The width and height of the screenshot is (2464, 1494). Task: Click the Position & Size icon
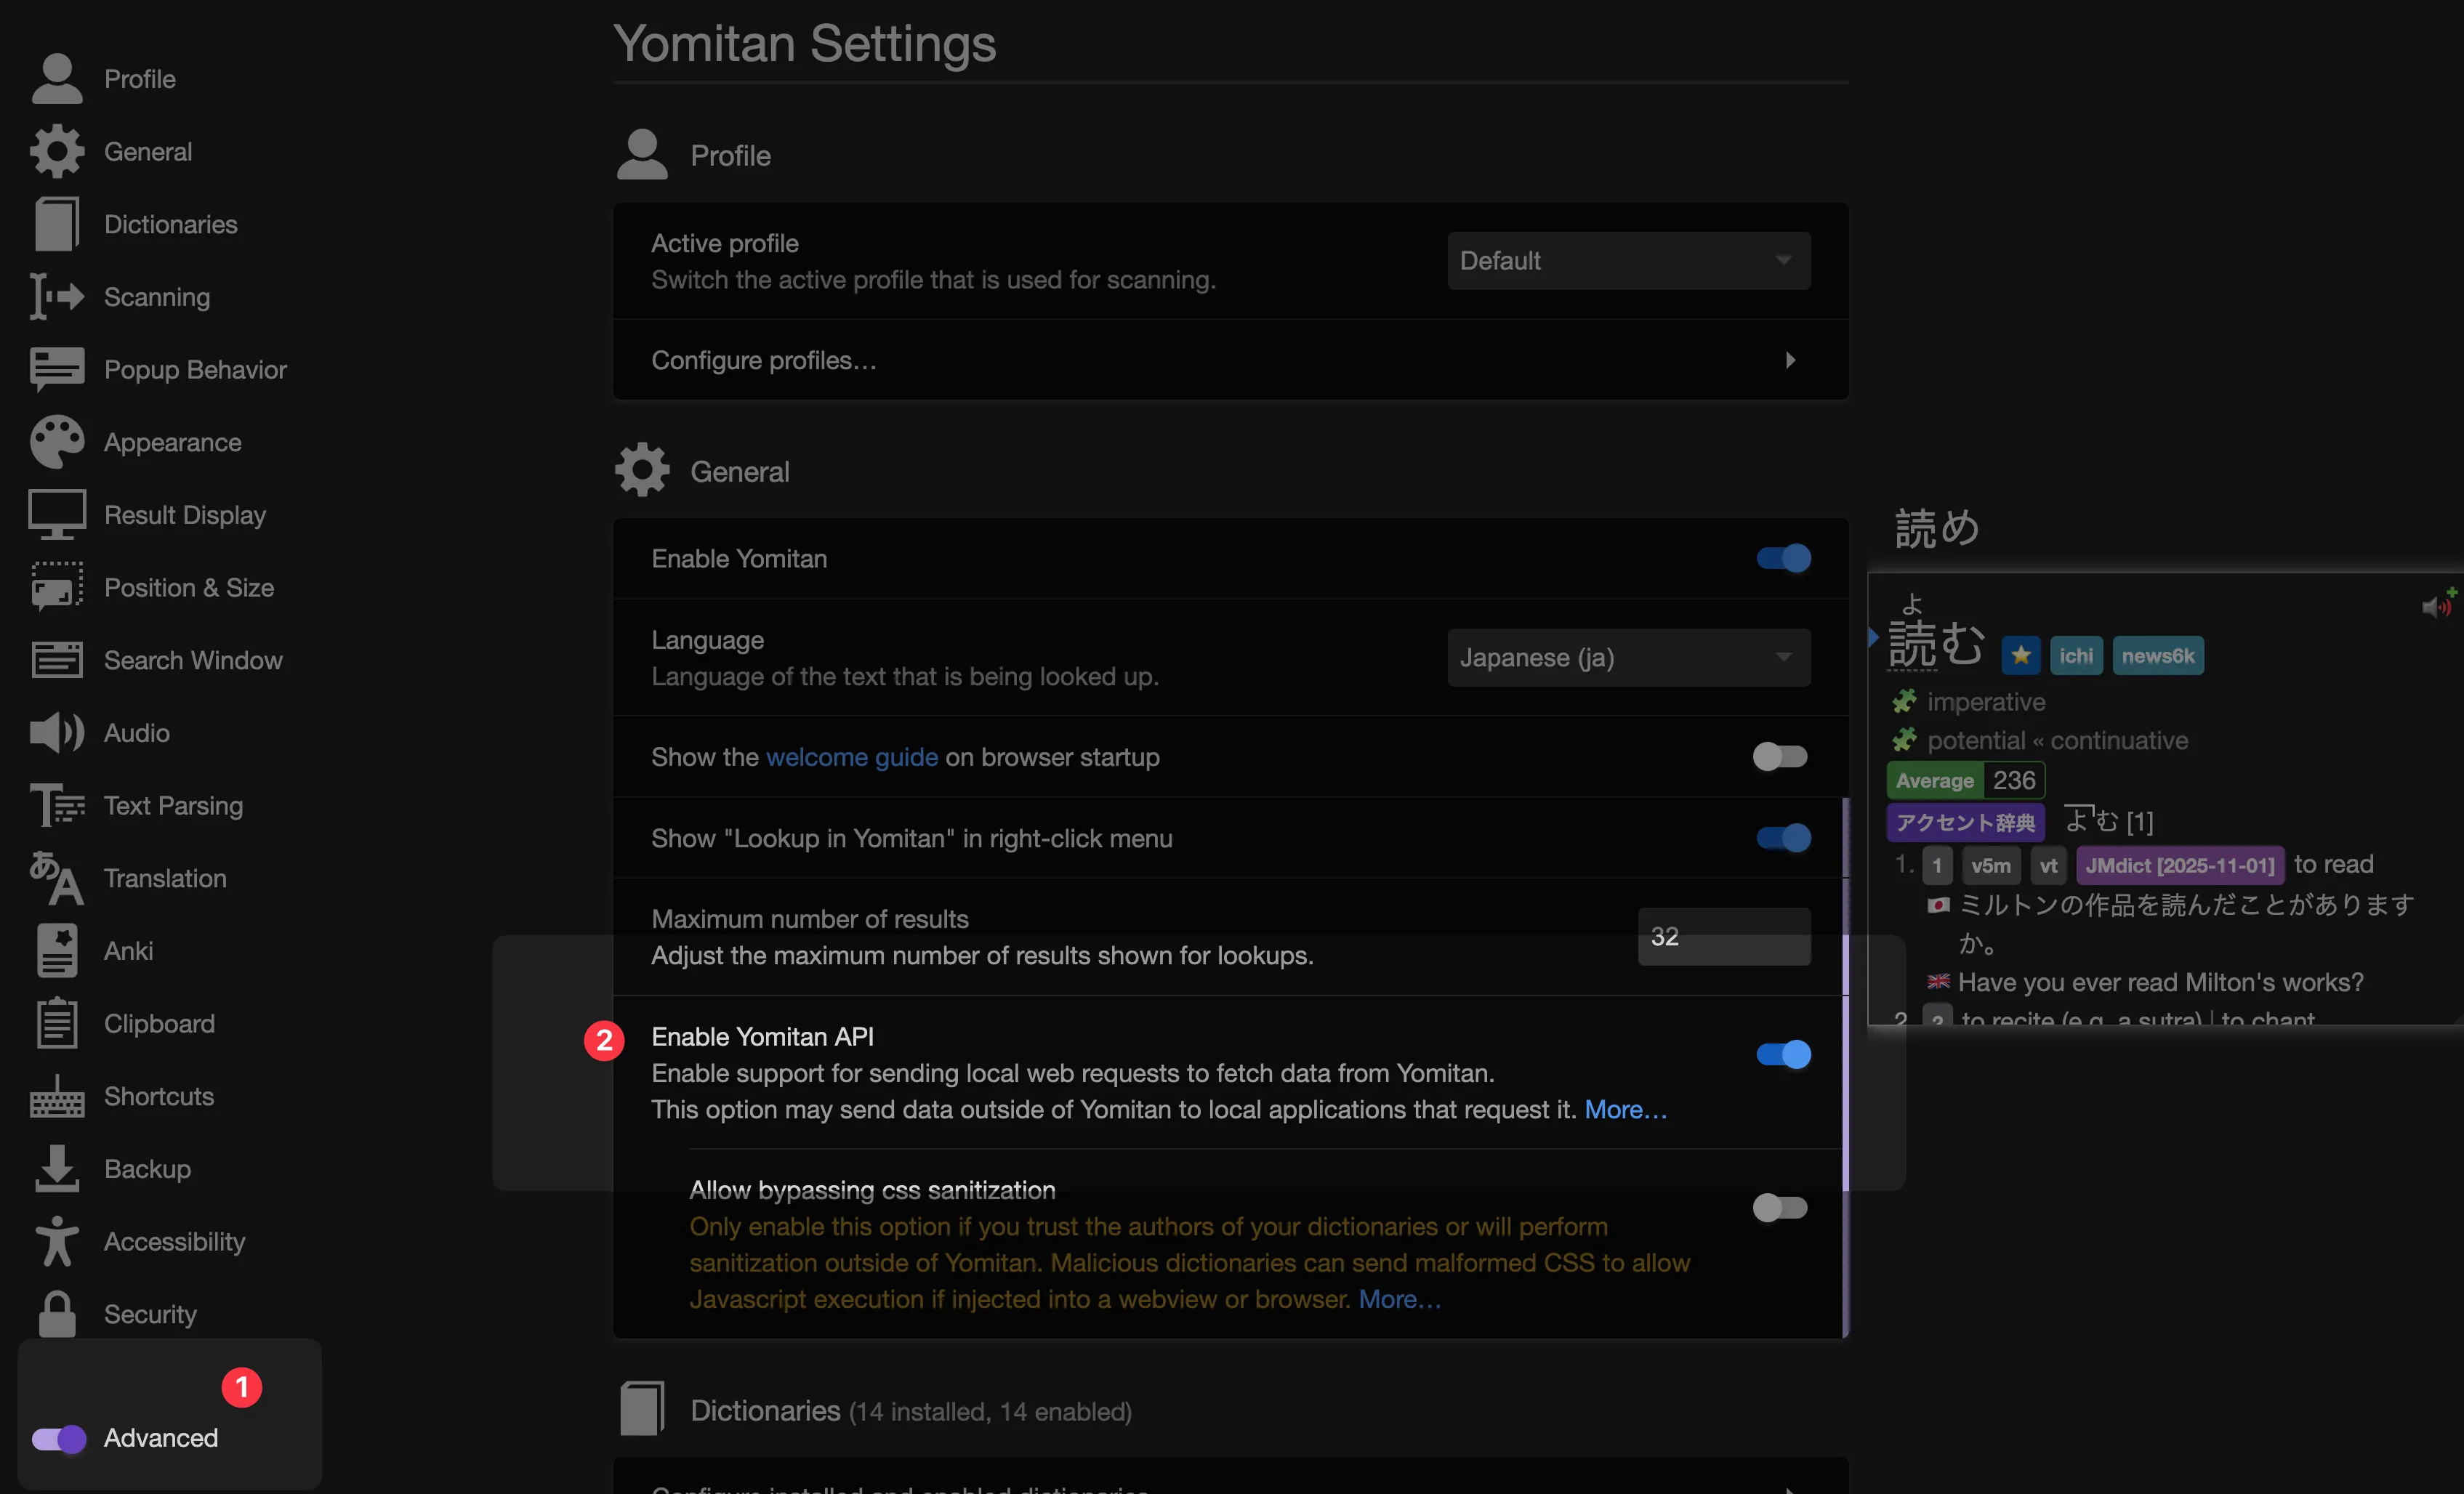(57, 587)
